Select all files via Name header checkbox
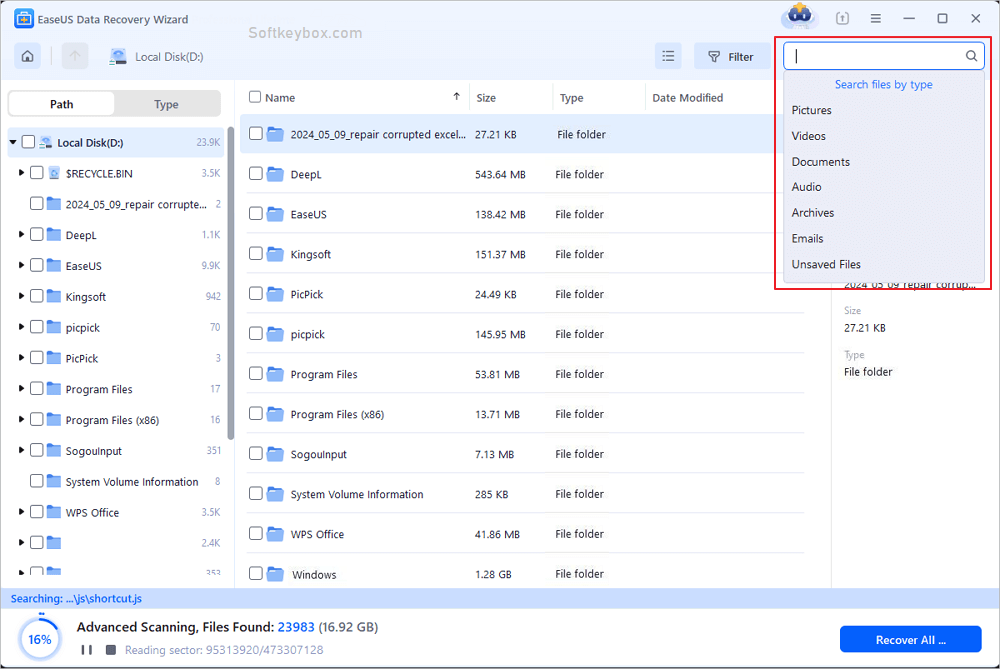 256,97
